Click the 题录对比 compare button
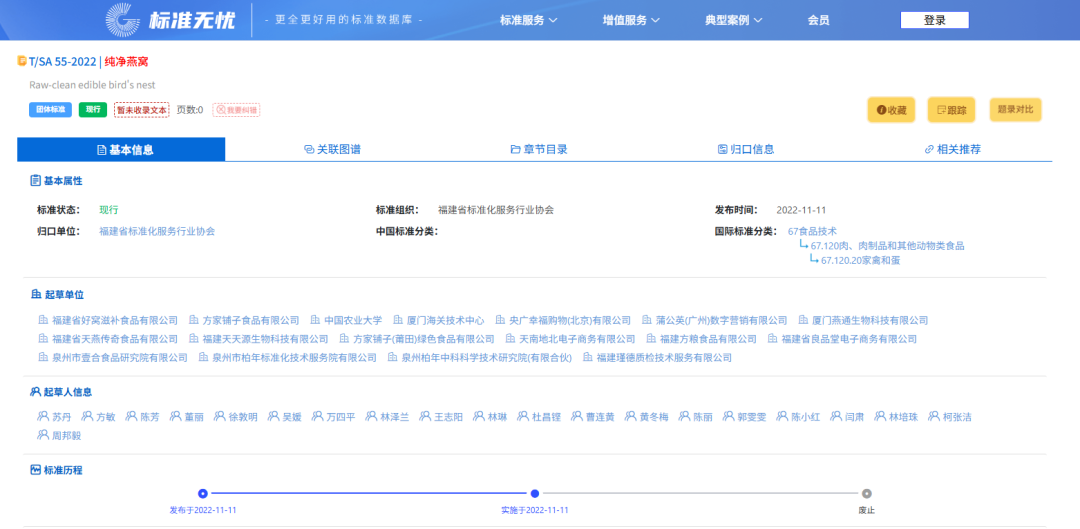 click(x=1015, y=110)
